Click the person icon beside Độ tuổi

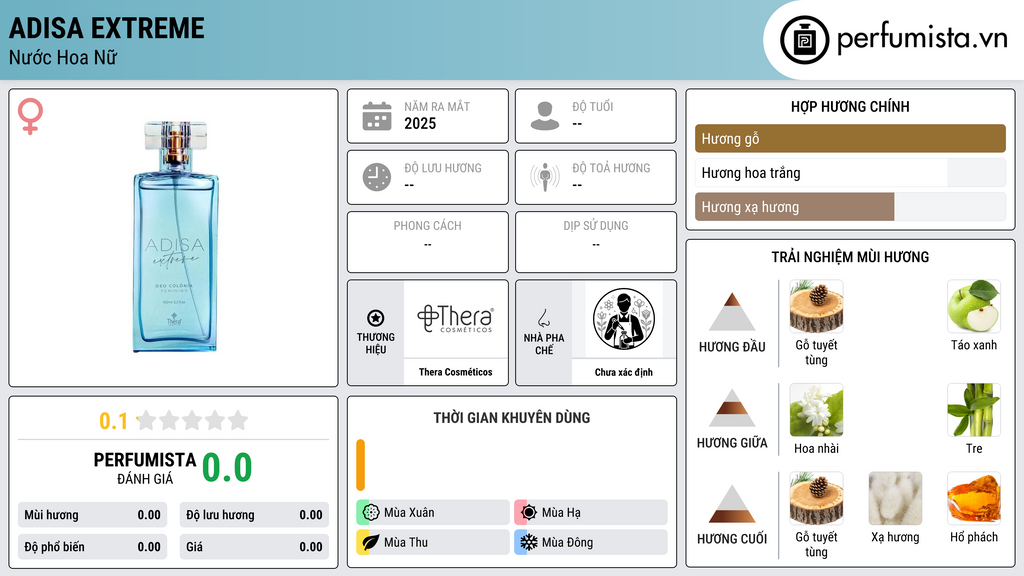pyautogui.click(x=545, y=116)
